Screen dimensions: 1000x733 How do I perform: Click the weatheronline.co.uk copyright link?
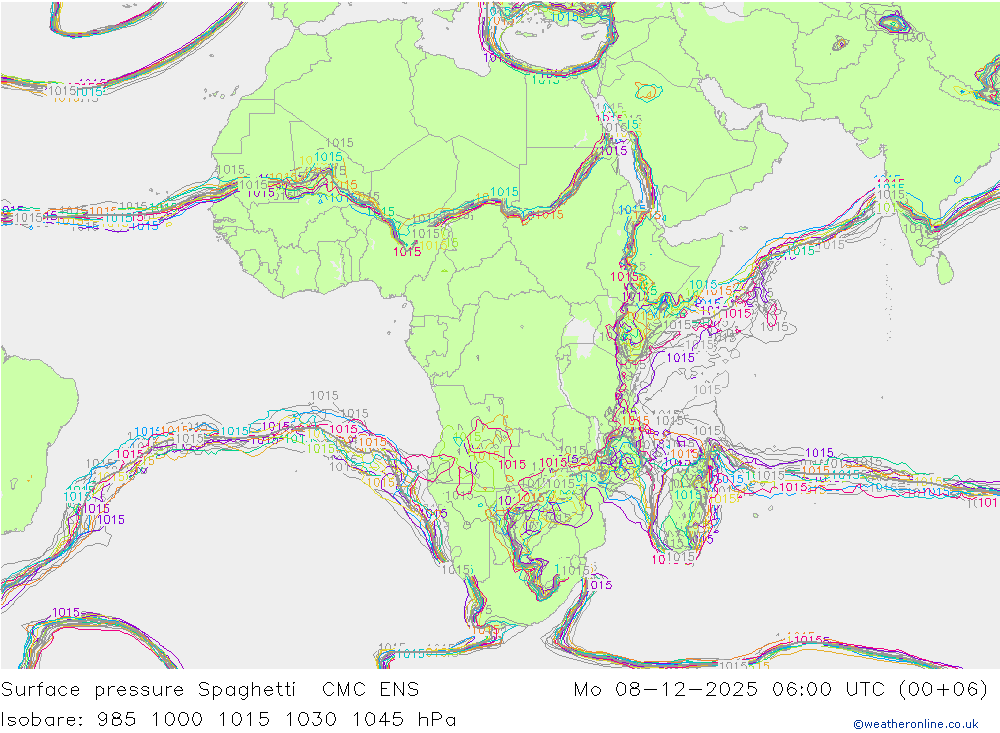[x=916, y=724]
